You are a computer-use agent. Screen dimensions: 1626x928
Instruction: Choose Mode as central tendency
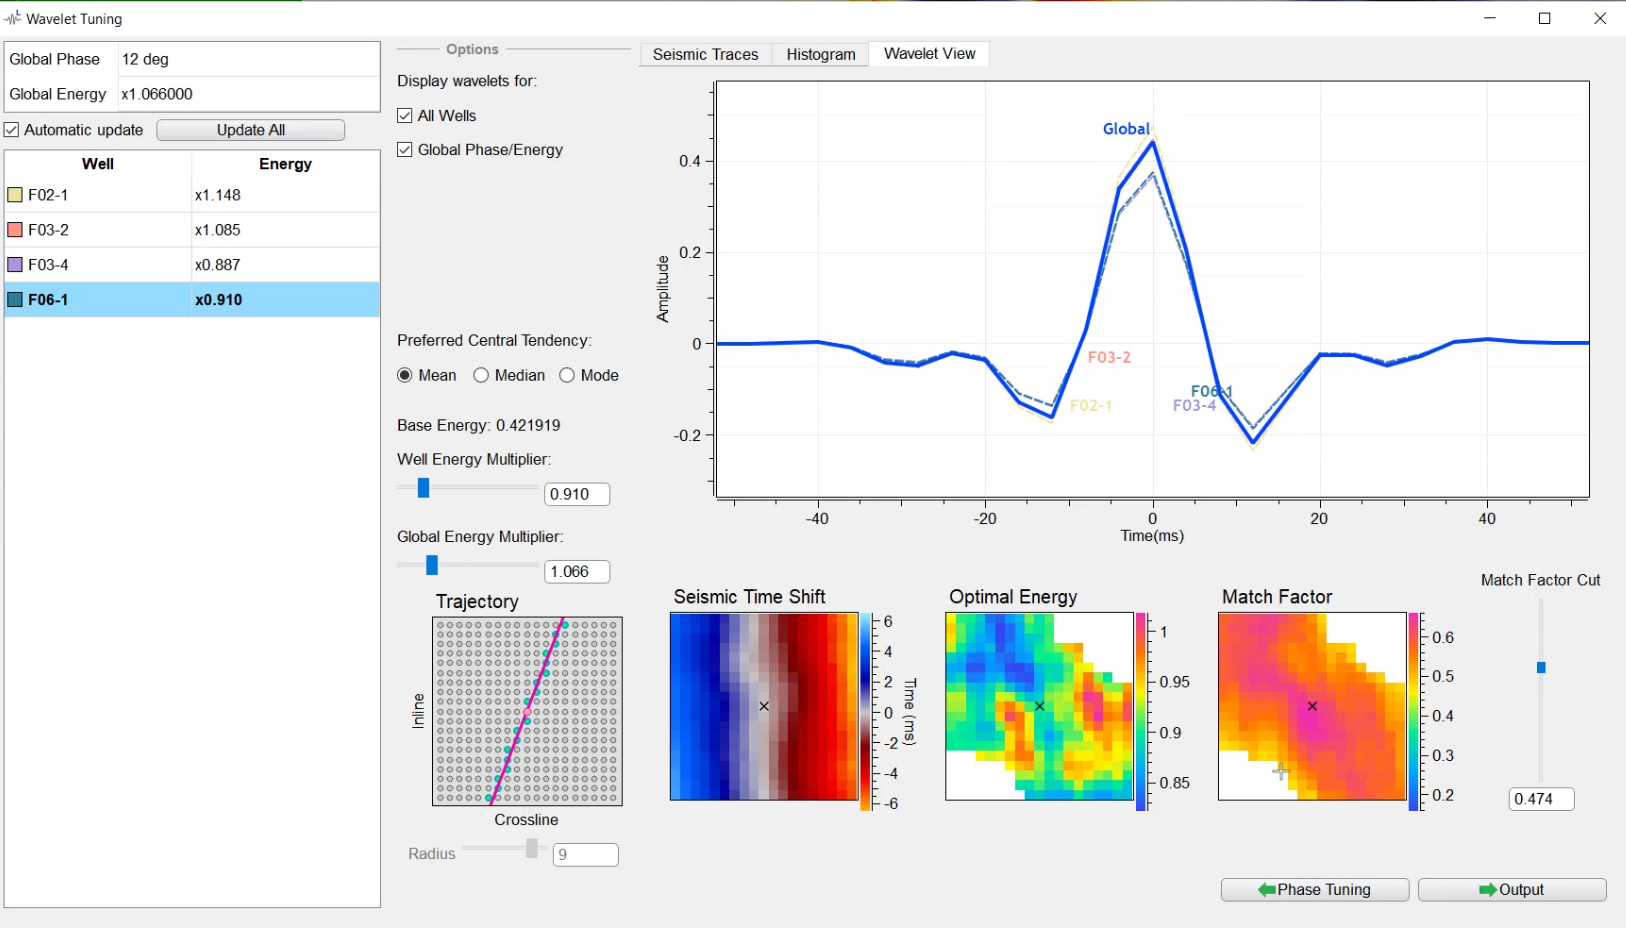[x=567, y=375]
